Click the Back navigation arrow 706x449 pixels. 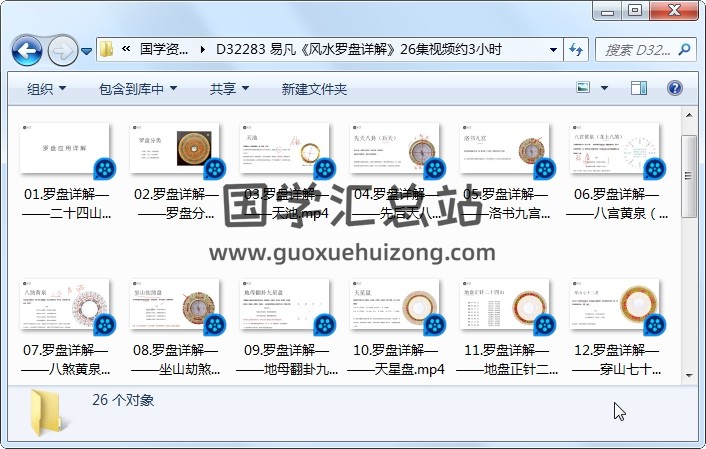[x=27, y=50]
